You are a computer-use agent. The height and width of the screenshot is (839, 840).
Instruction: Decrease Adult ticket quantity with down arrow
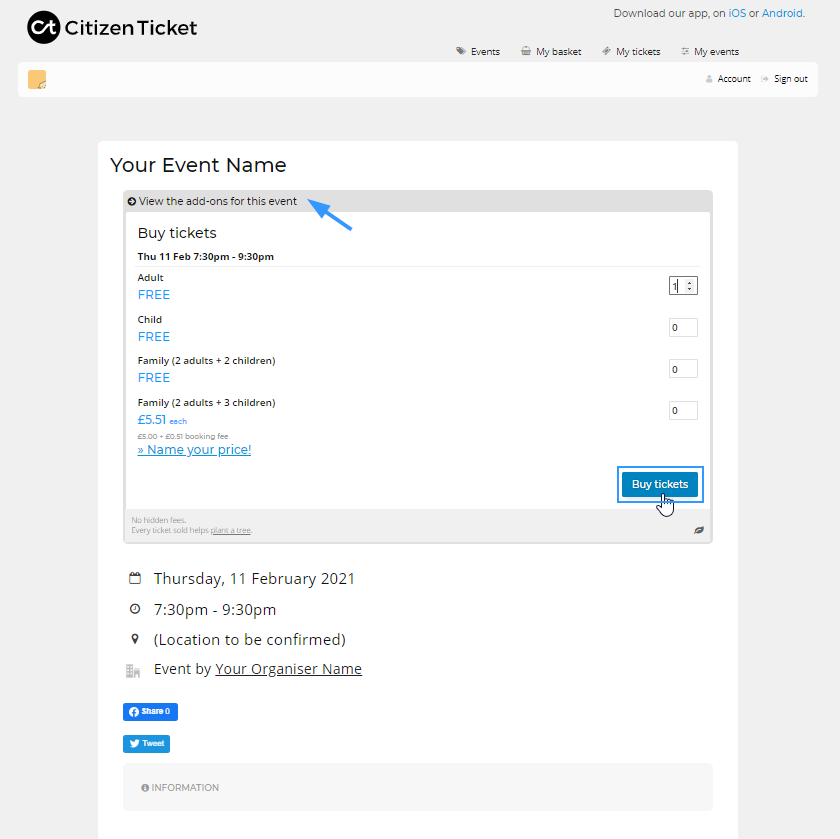[x=689, y=289]
